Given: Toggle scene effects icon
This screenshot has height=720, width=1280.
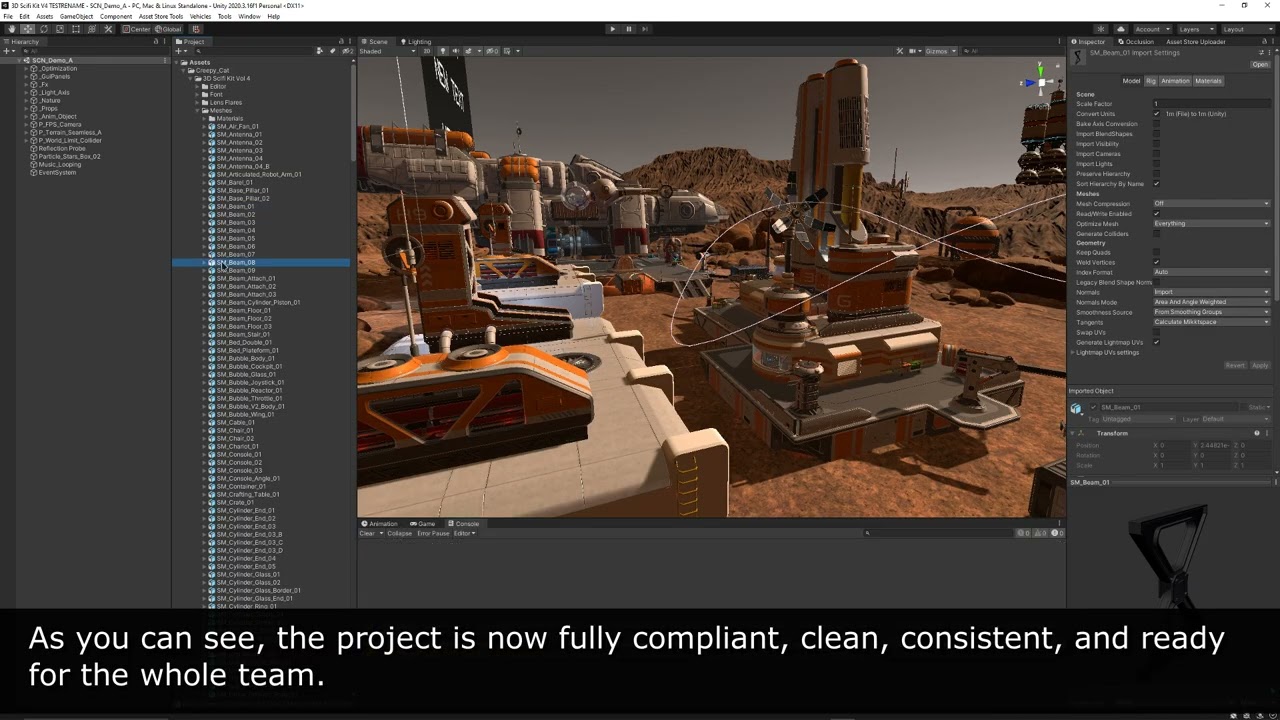Looking at the screenshot, I should [467, 51].
